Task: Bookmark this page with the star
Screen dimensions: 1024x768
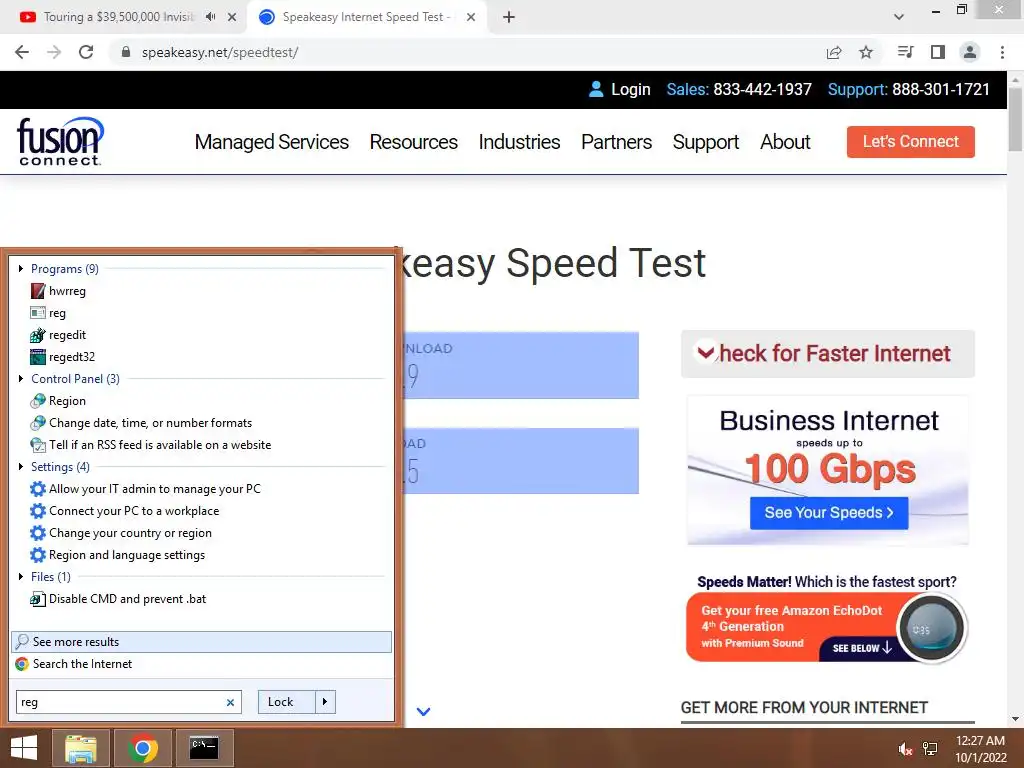Action: pos(866,52)
